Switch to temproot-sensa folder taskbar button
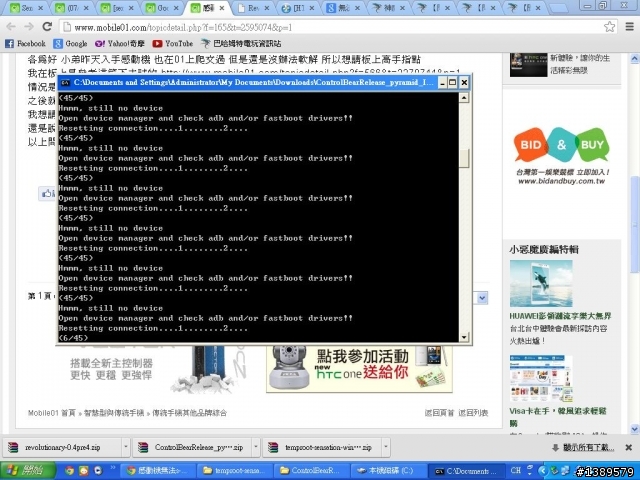The image size is (640, 480). coord(234,471)
